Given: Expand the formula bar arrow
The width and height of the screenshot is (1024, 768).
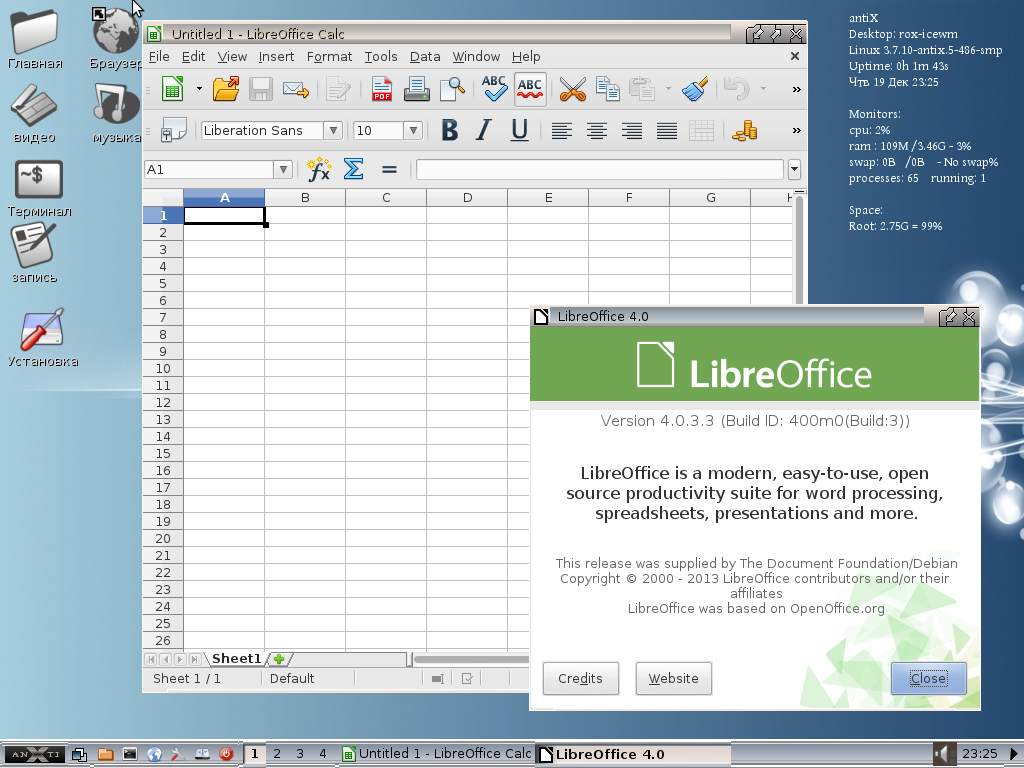Looking at the screenshot, I should (794, 170).
